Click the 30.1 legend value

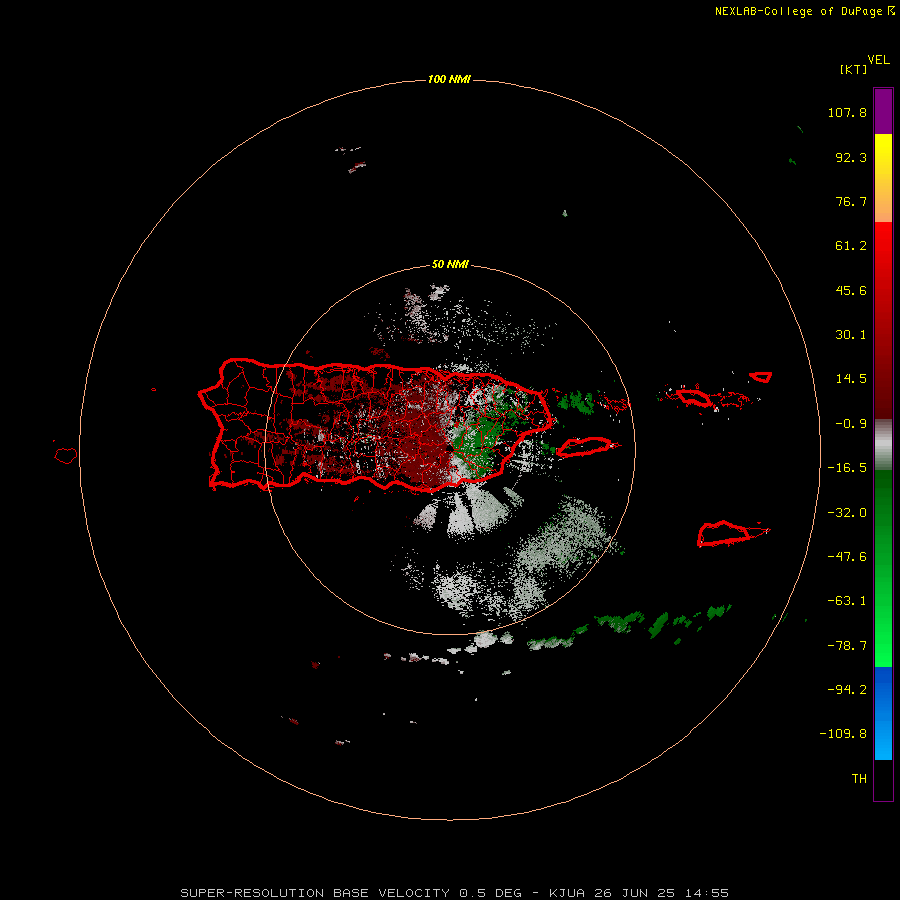click(x=851, y=335)
